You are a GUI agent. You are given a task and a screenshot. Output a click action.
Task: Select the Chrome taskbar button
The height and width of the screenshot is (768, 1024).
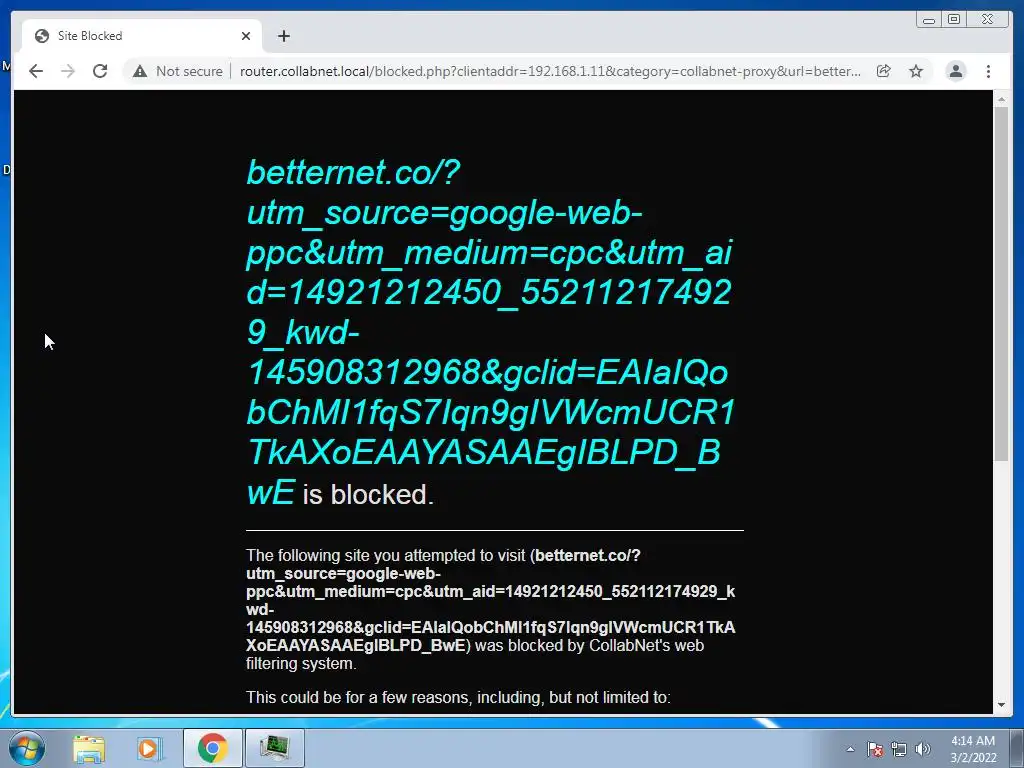(212, 748)
